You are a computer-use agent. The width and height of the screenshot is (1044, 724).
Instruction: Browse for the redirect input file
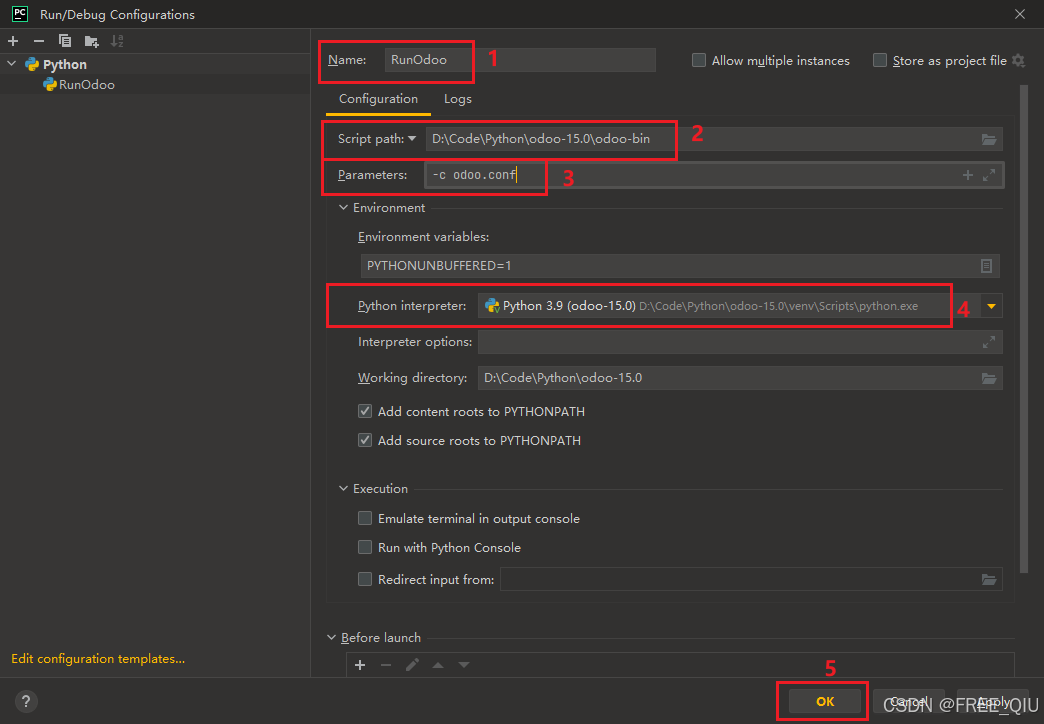tap(989, 579)
